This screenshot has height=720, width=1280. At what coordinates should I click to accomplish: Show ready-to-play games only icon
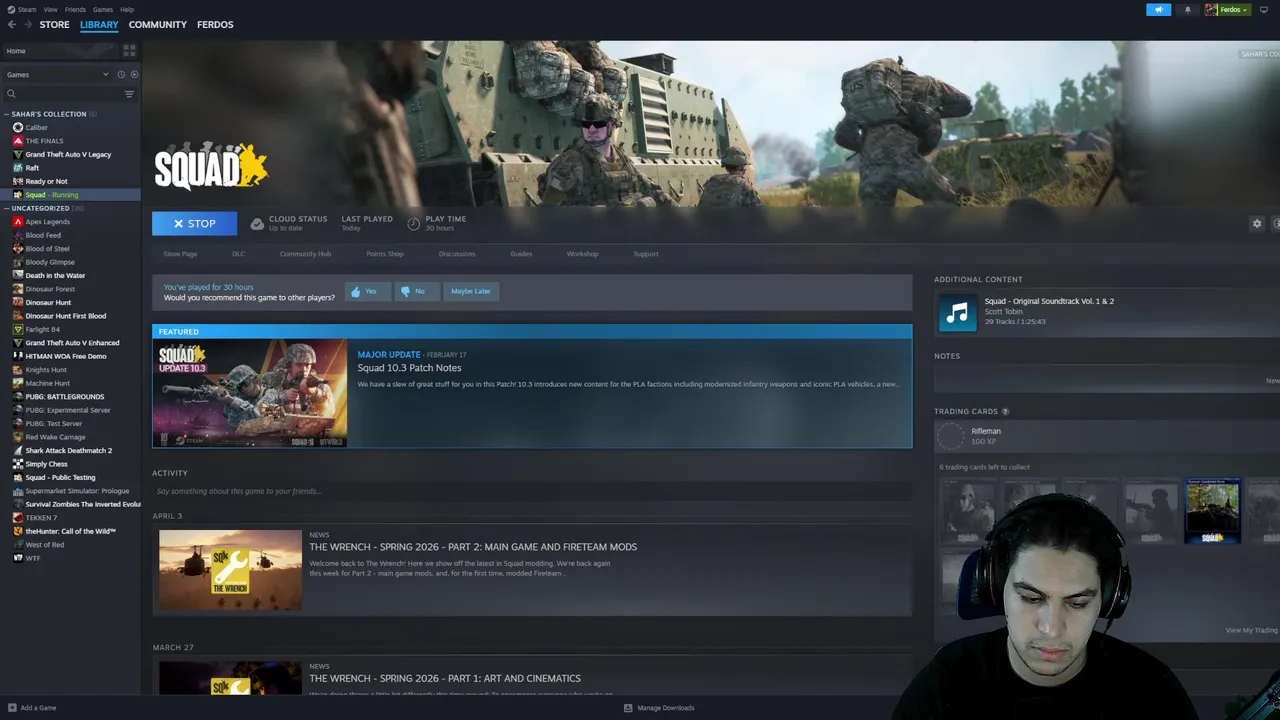point(135,74)
